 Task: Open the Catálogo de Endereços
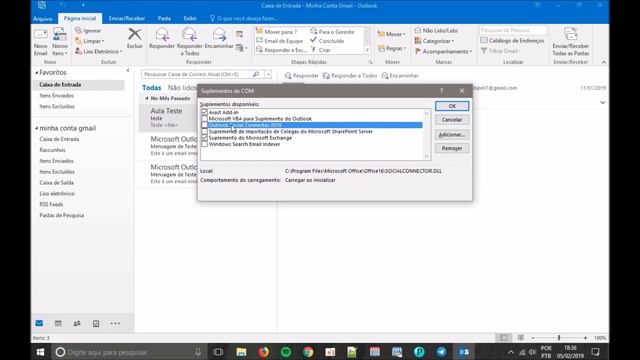coord(512,40)
